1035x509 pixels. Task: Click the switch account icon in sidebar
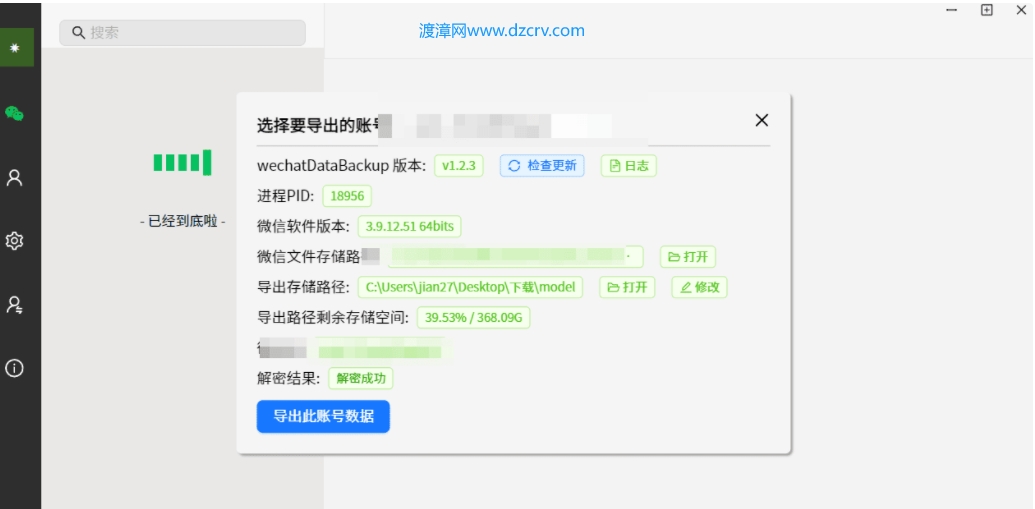(15, 304)
